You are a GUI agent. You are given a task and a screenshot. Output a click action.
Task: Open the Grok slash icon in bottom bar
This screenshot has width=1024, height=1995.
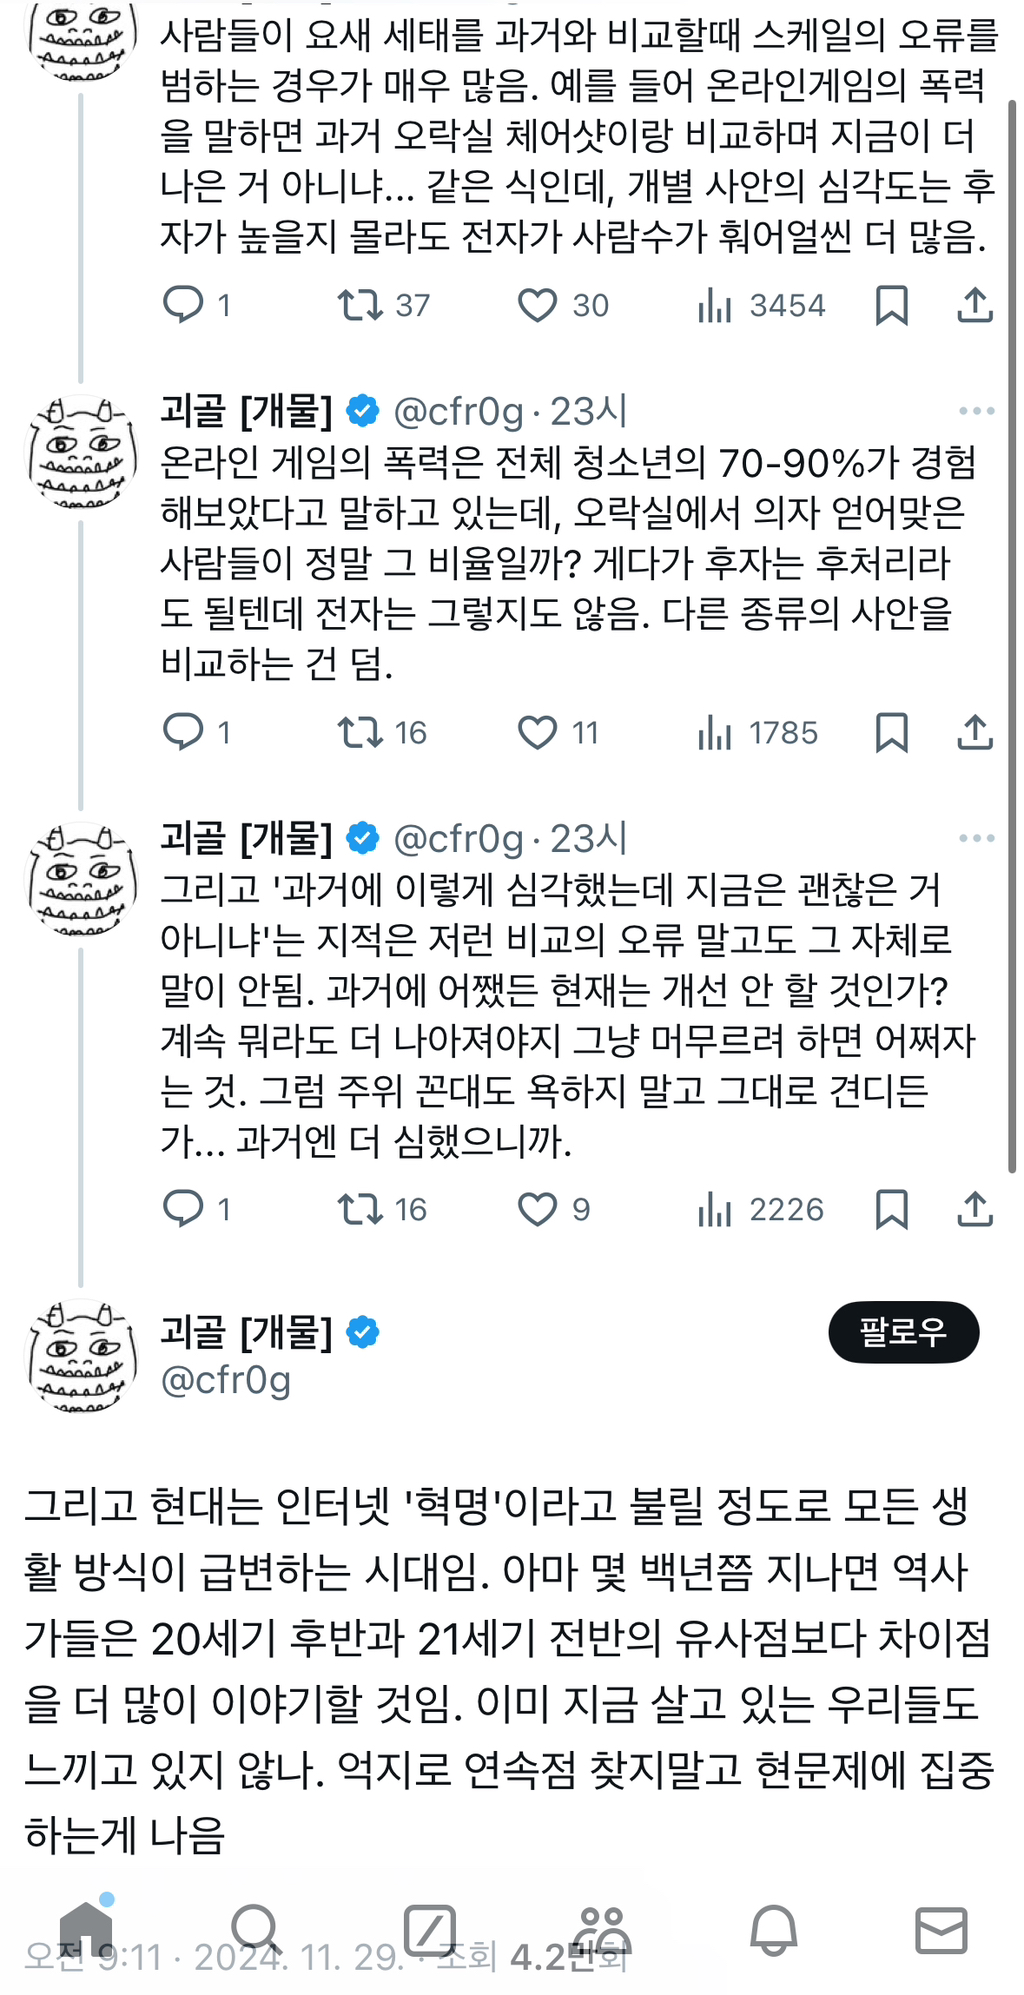(x=430, y=1930)
